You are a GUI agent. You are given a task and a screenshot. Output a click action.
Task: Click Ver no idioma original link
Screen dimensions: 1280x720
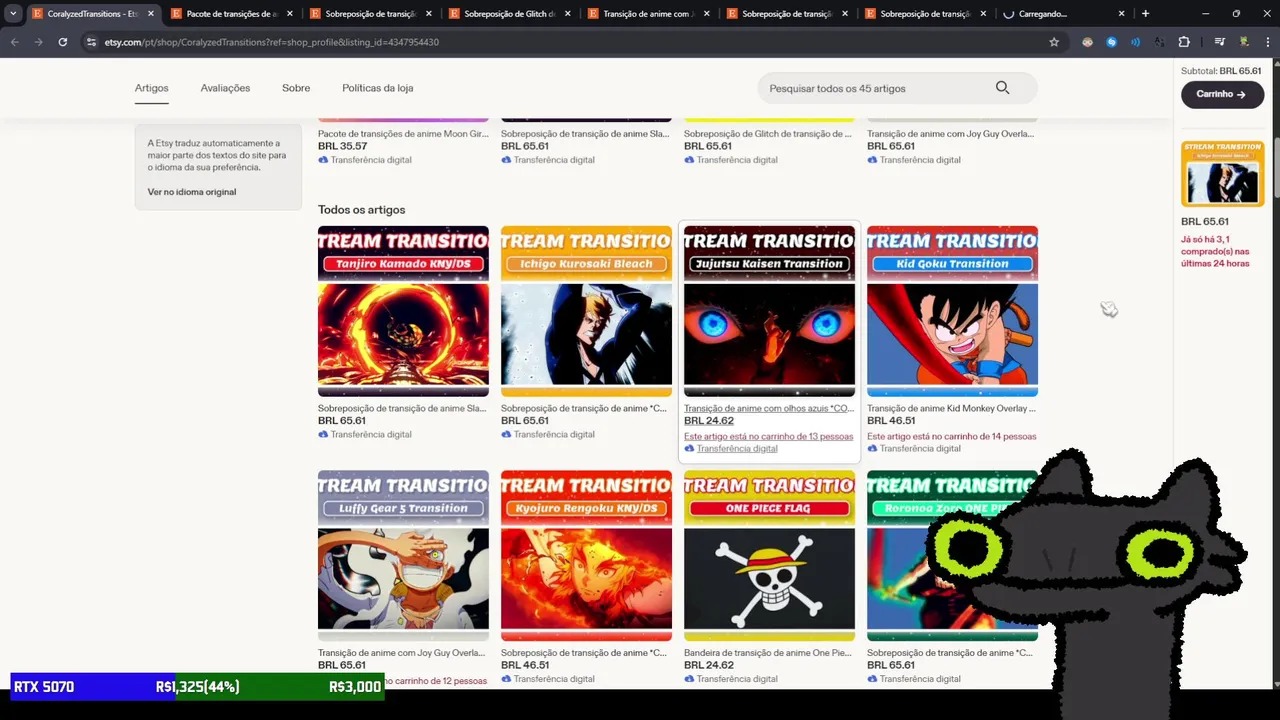tap(192, 192)
